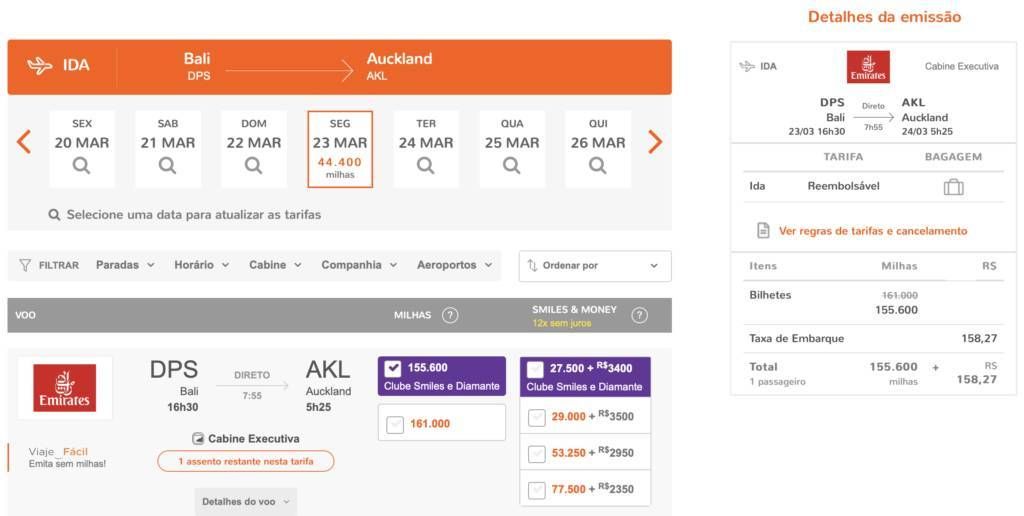Expand the Cabine filter dropdown
Image resolution: width=1024 pixels, height=516 pixels.
click(276, 265)
